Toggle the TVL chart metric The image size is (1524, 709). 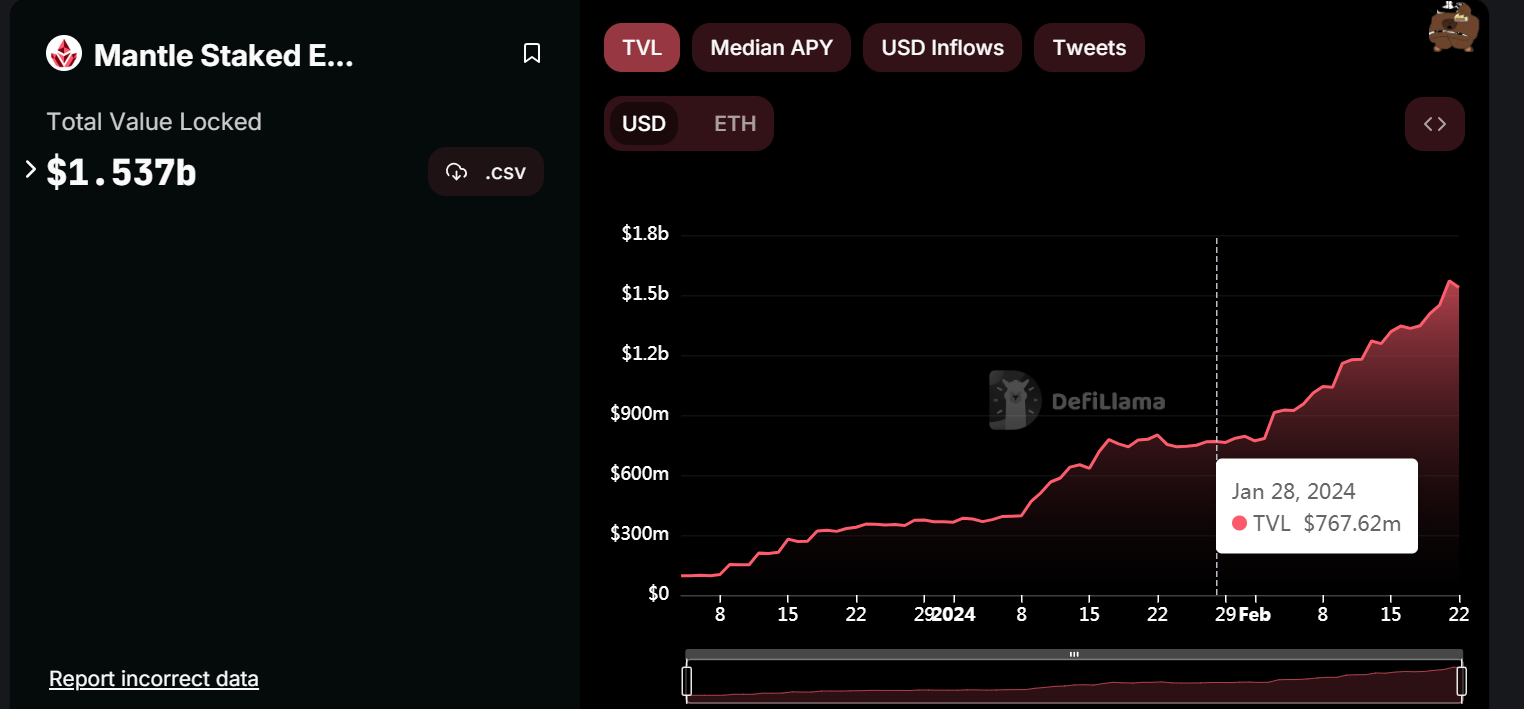pos(641,48)
